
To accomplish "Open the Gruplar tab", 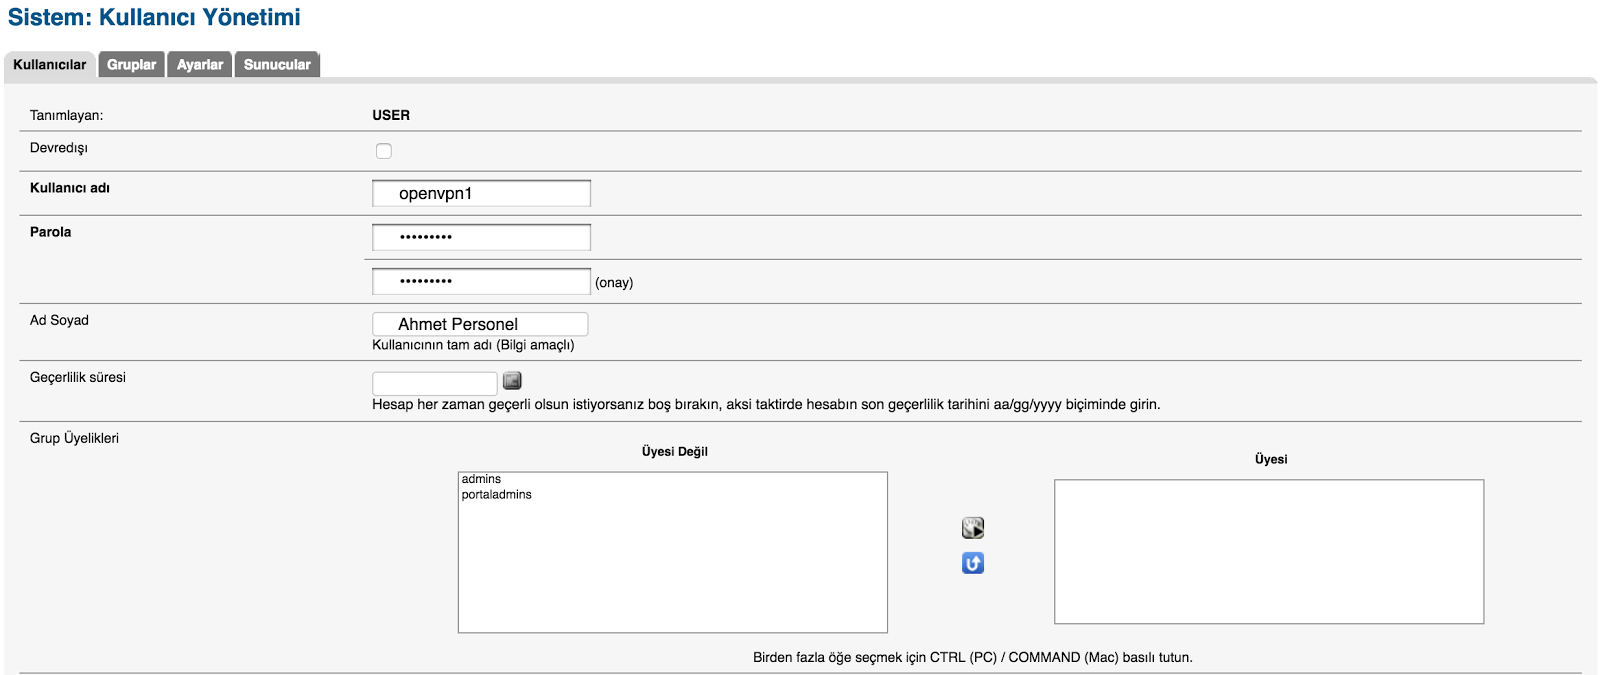I will 132,65.
